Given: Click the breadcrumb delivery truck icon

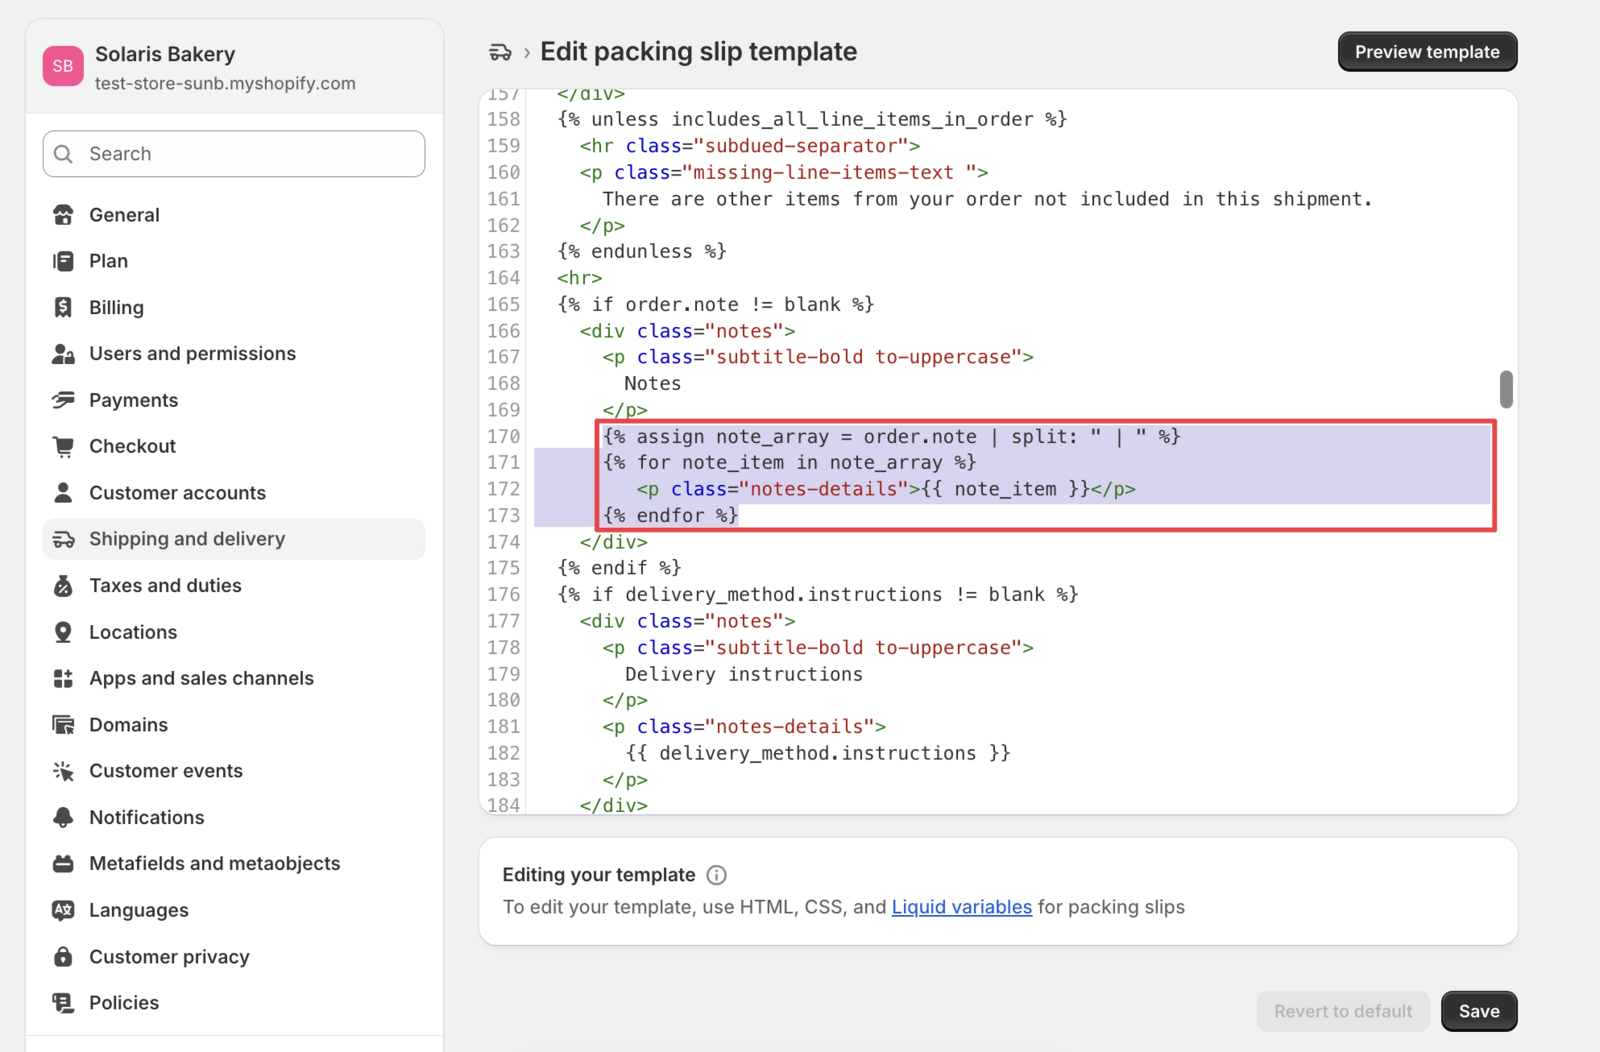Looking at the screenshot, I should point(500,52).
